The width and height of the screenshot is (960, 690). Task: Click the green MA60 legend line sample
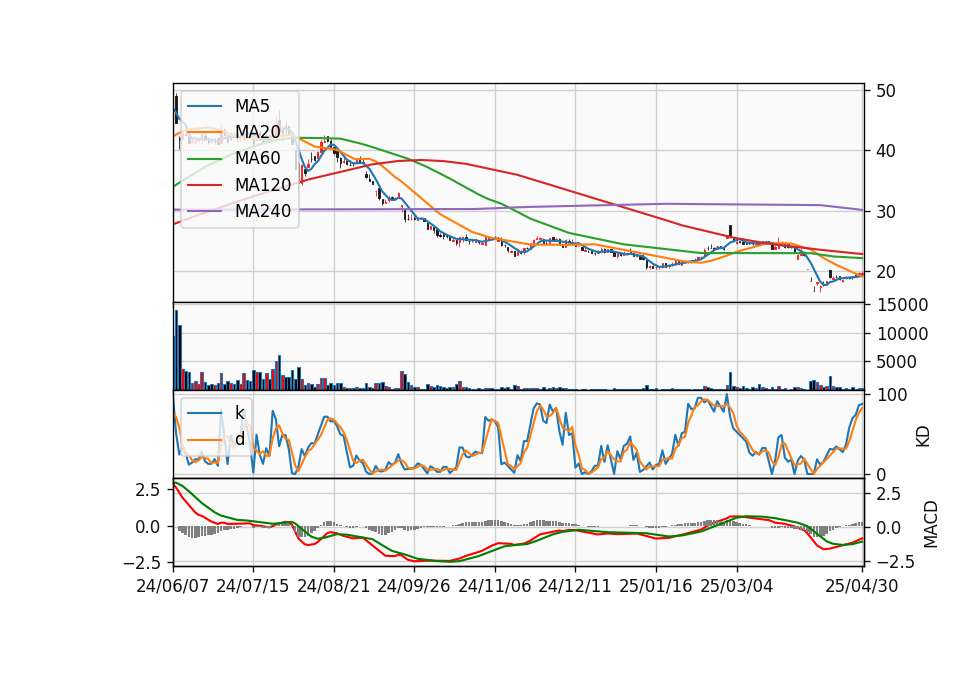204,159
